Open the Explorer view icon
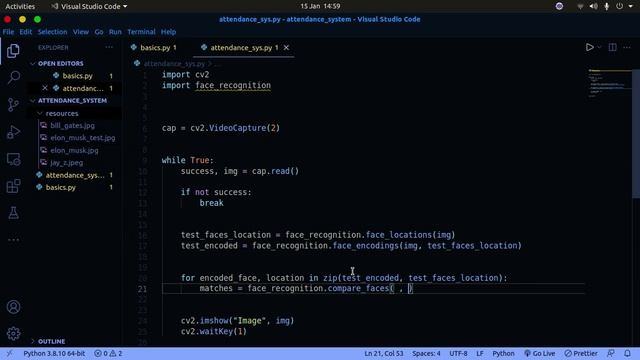The height and width of the screenshot is (360, 640). pyautogui.click(x=13, y=51)
